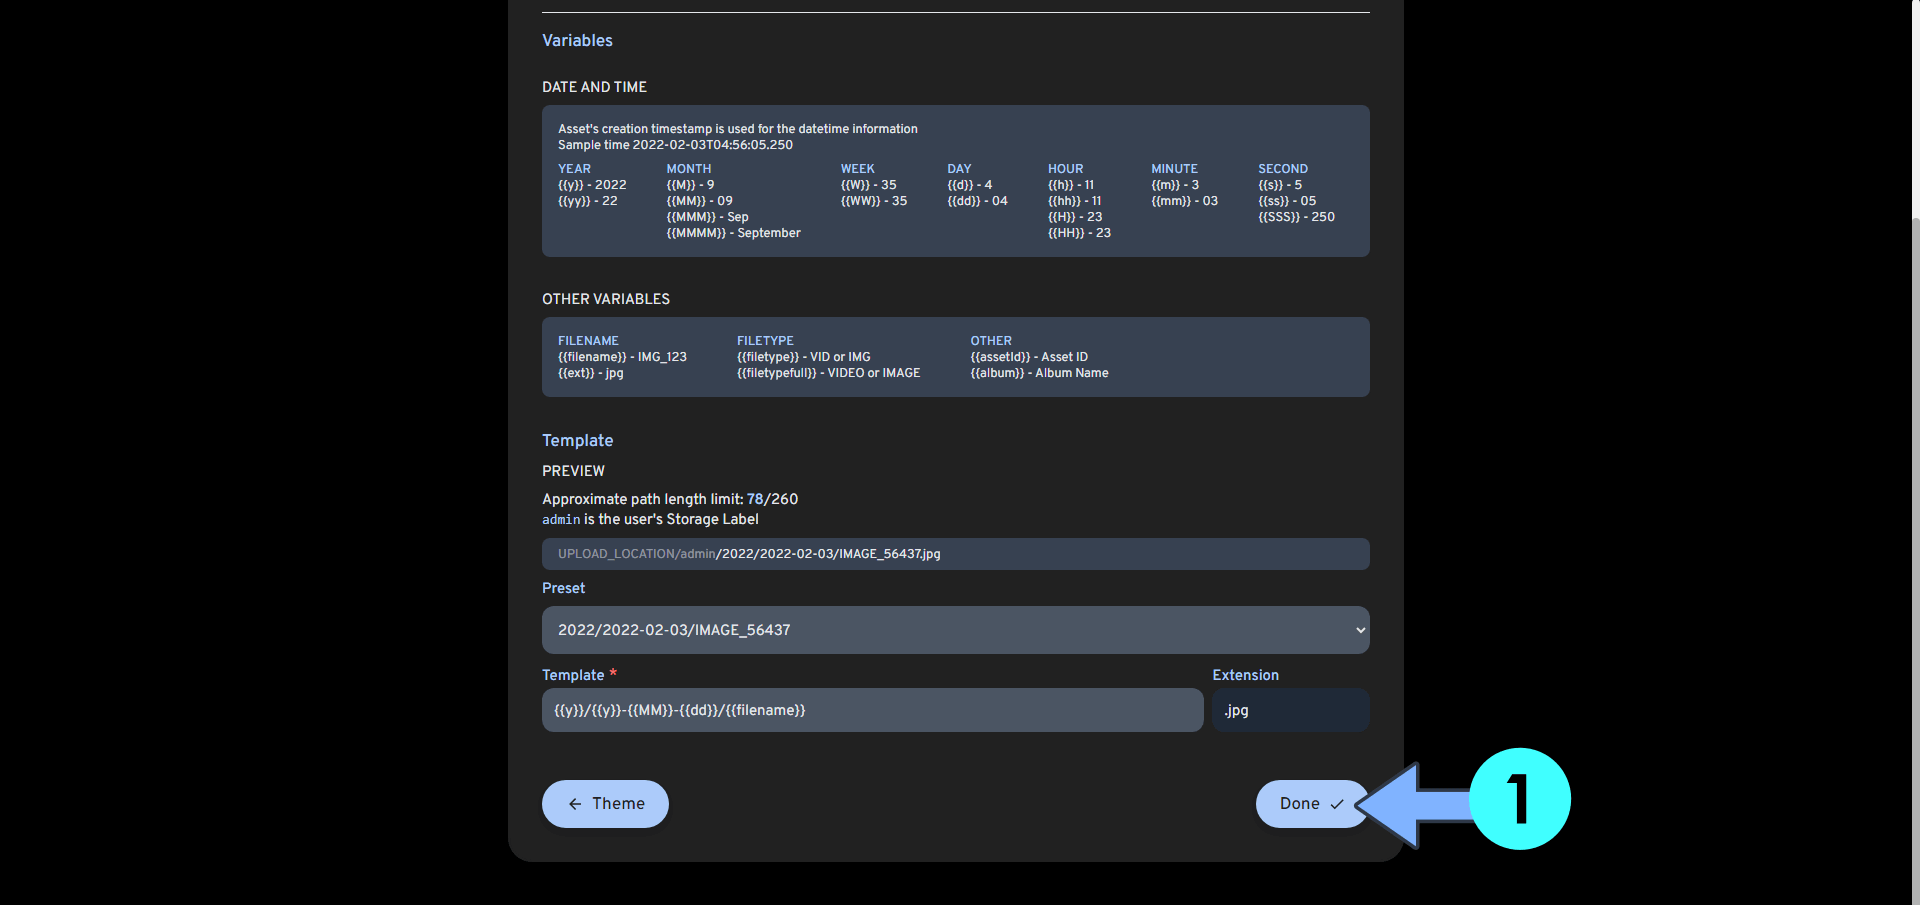Click the '{{MM}} - 09' variable

click(x=699, y=201)
